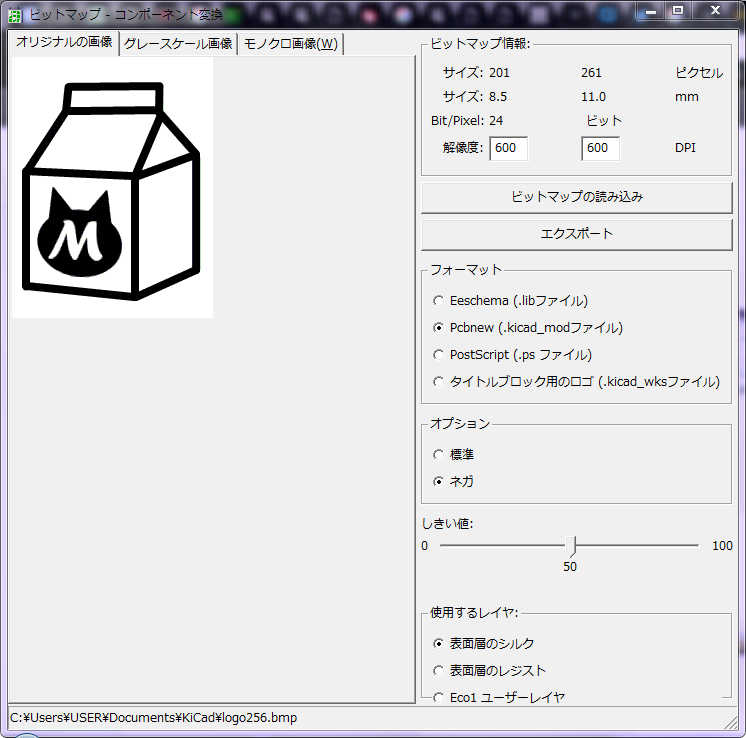Viewport: 746px width, 738px height.
Task: Select 表面層のレジスト layer
Action: (x=489, y=671)
